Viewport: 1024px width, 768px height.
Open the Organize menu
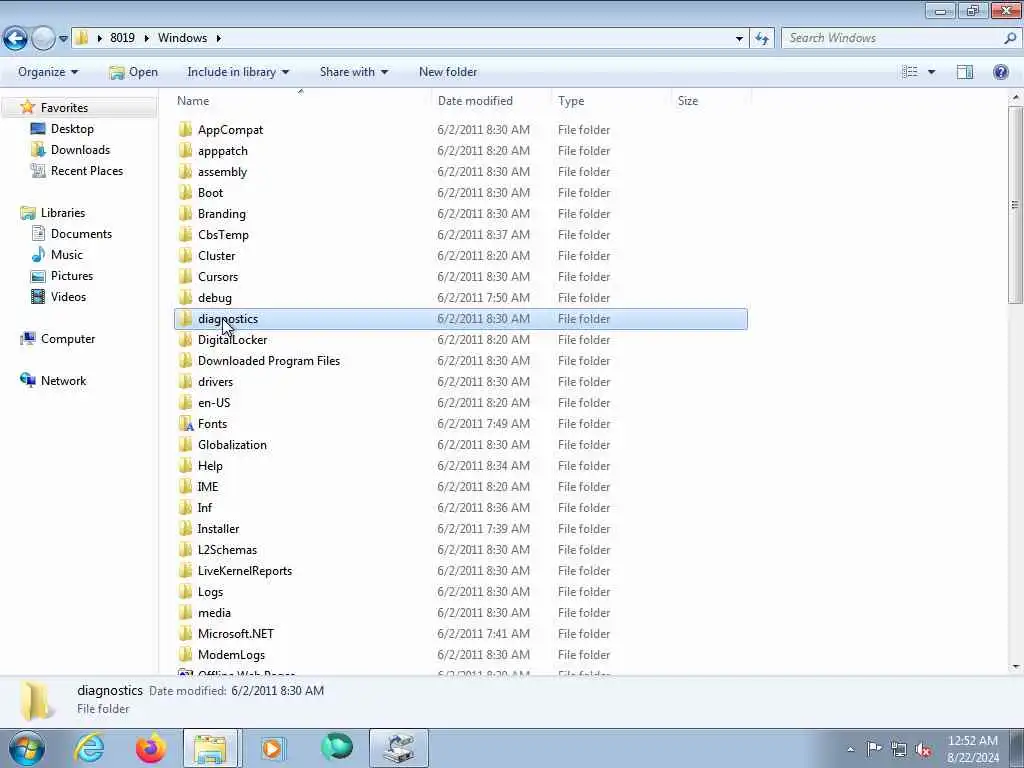[x=48, y=72]
